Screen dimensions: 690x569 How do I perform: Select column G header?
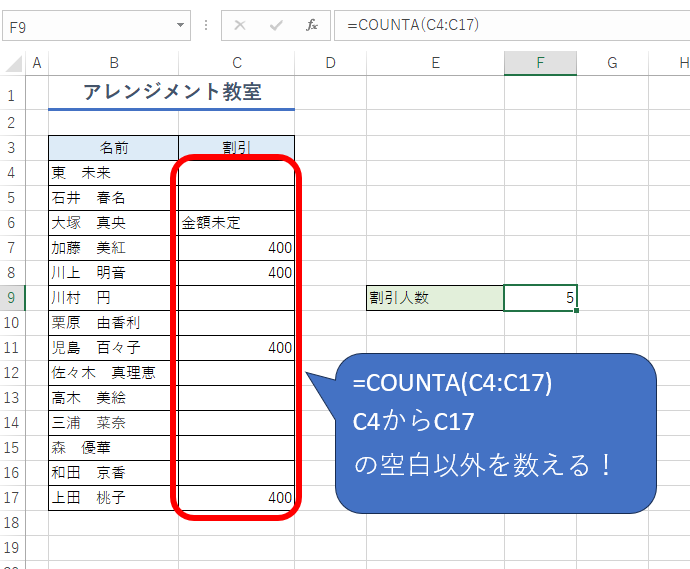612,63
